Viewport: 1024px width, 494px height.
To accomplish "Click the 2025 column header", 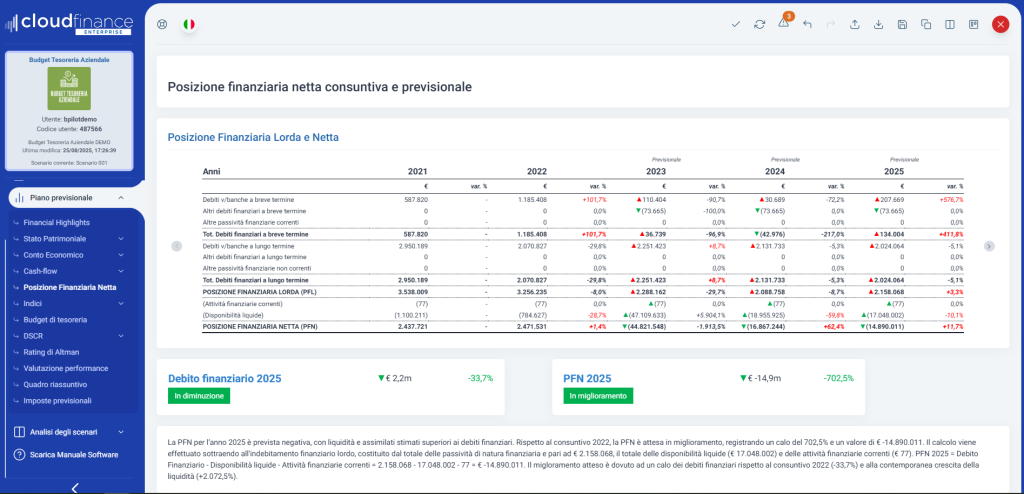I will pyautogui.click(x=894, y=172).
